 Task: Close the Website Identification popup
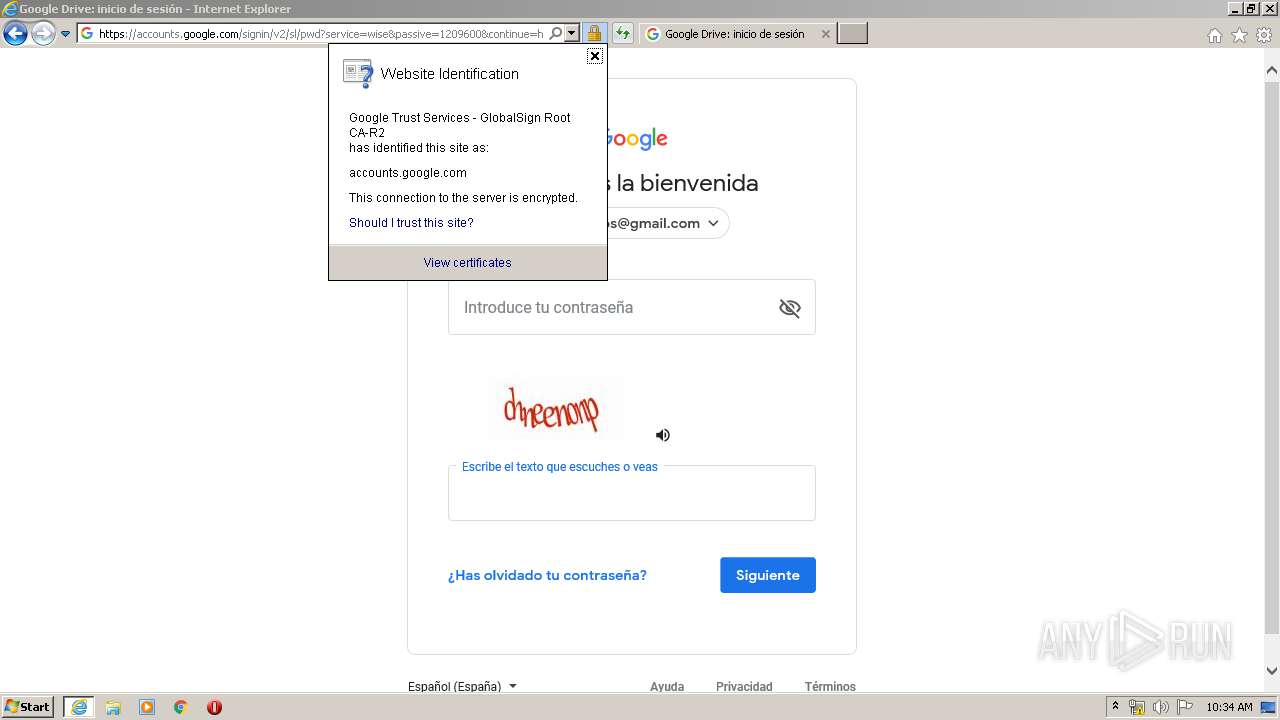(x=595, y=56)
